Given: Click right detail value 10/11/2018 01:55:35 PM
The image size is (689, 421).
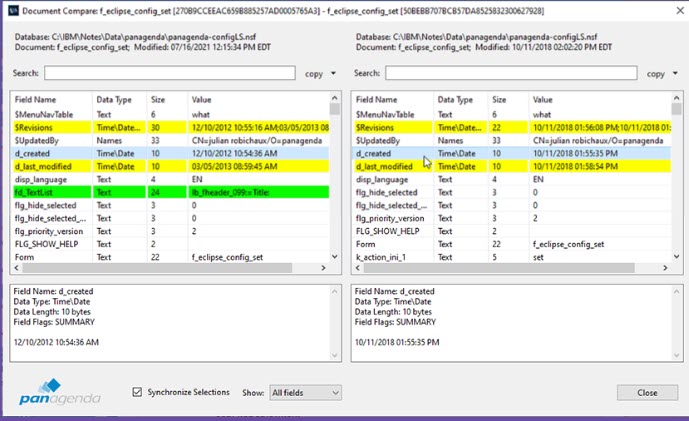Looking at the screenshot, I should (397, 342).
